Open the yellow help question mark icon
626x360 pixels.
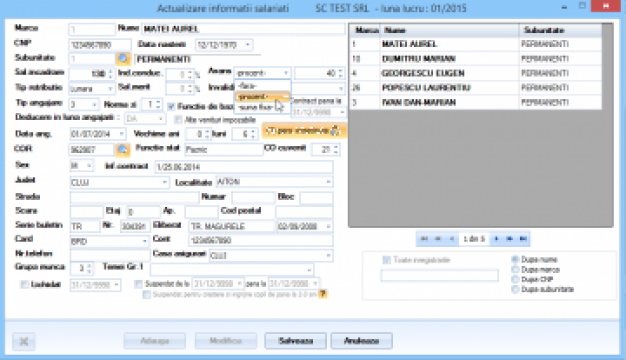(323, 294)
